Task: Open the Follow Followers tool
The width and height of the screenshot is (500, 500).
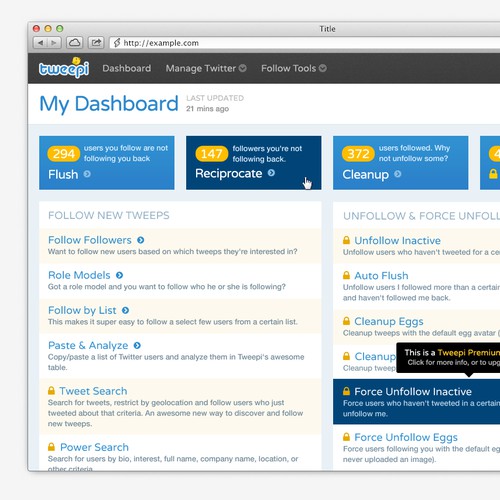Action: click(x=90, y=240)
